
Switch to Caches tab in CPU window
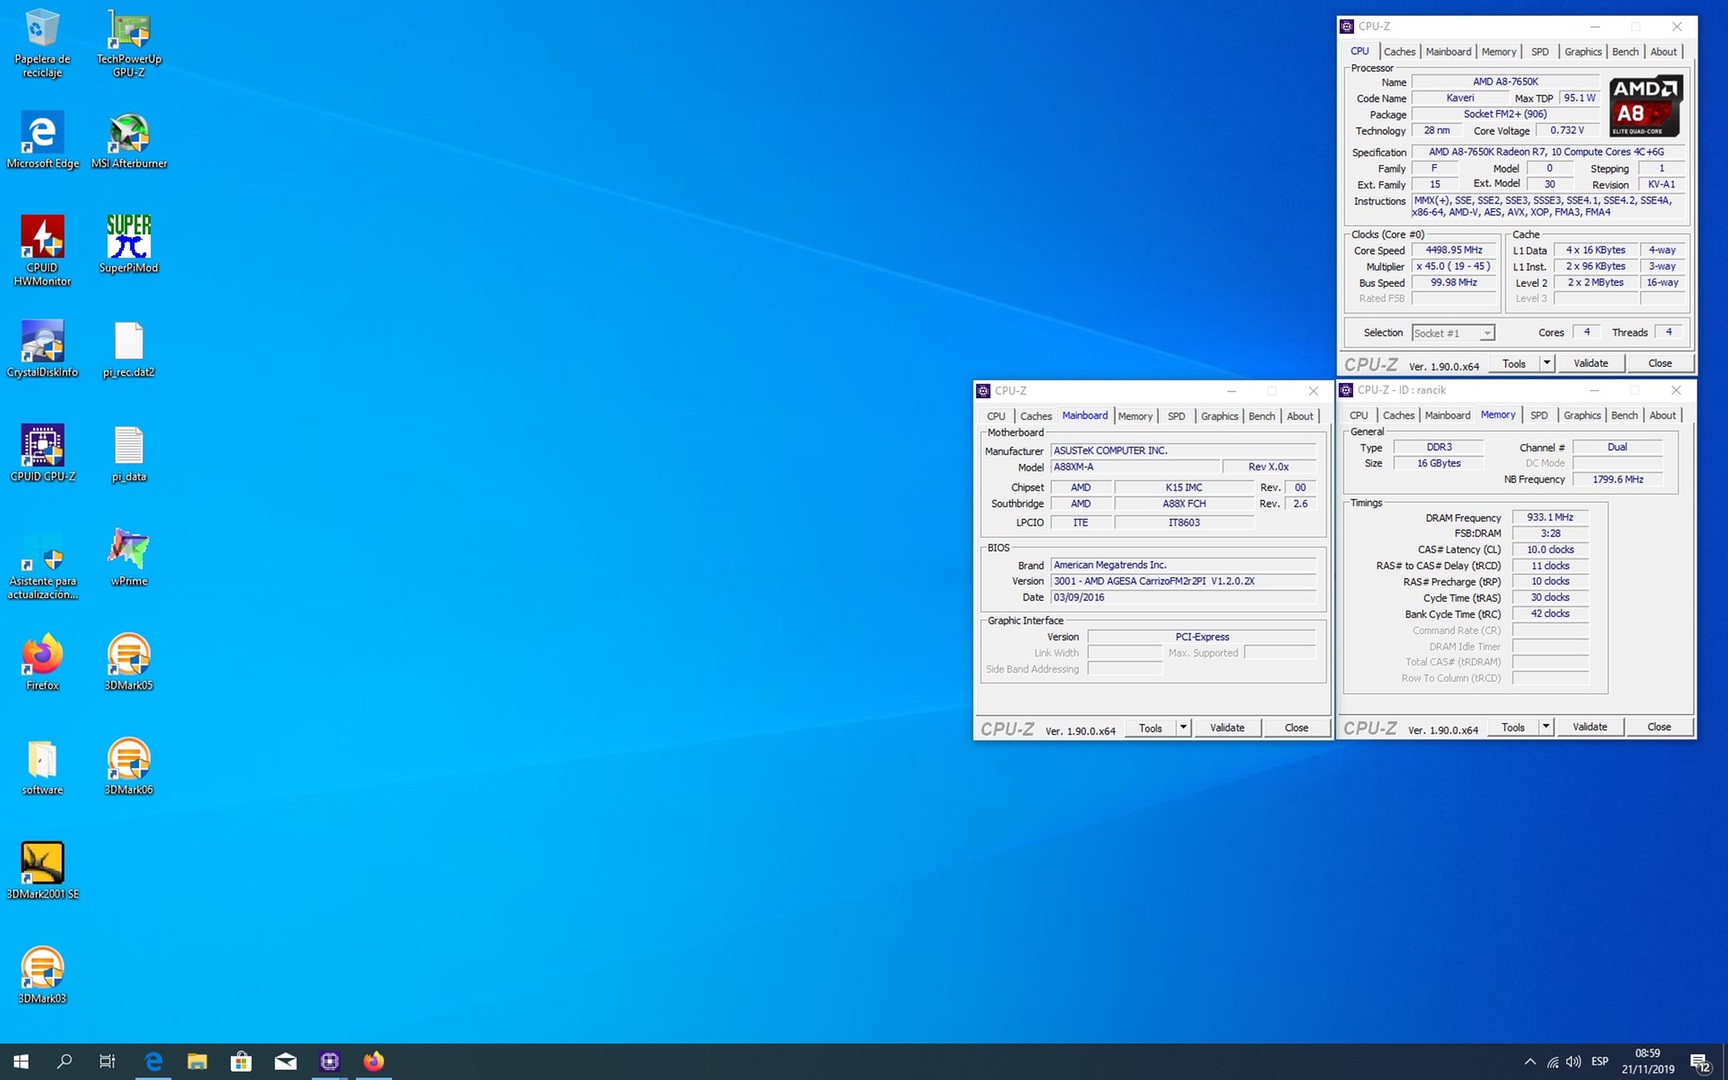(x=1399, y=52)
